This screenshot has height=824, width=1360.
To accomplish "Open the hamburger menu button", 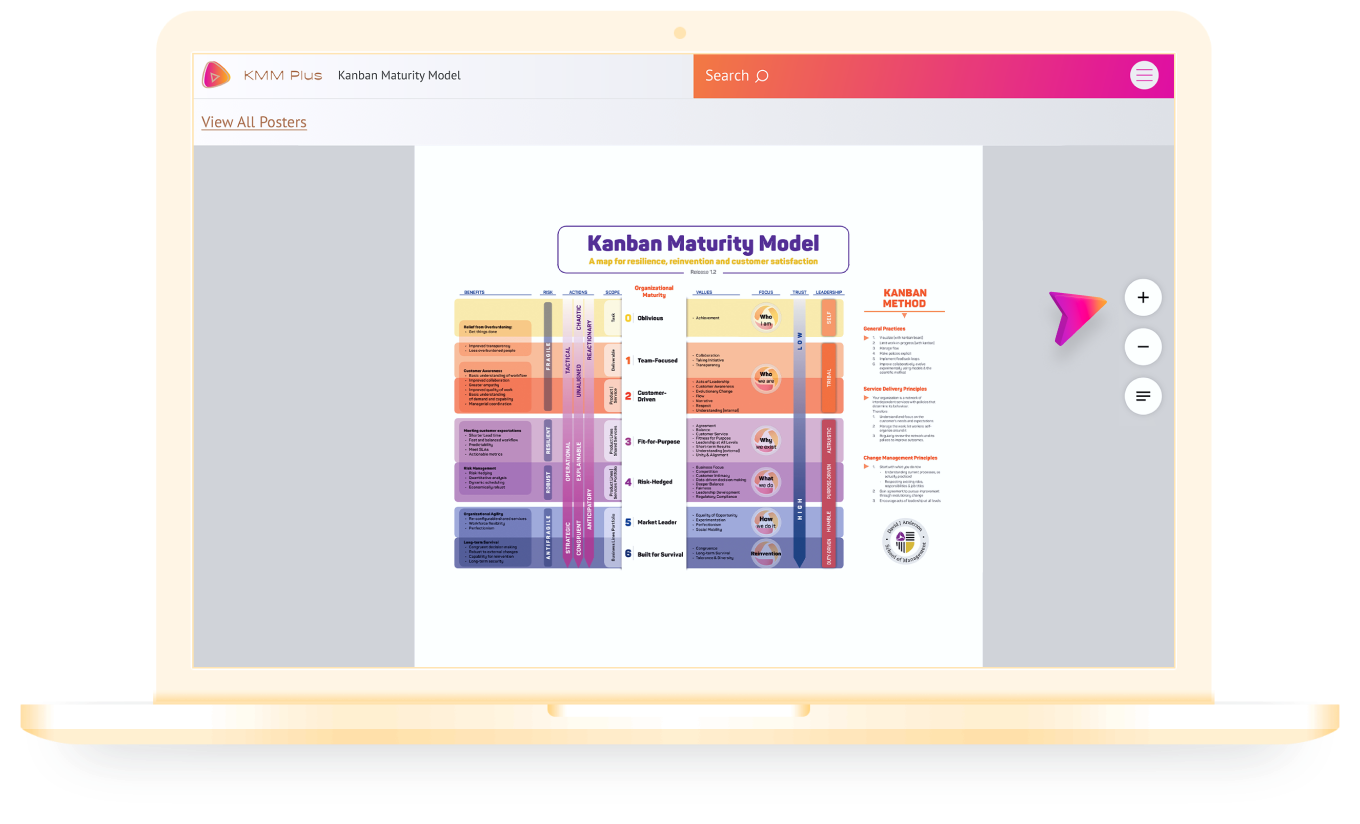I will (1144, 75).
